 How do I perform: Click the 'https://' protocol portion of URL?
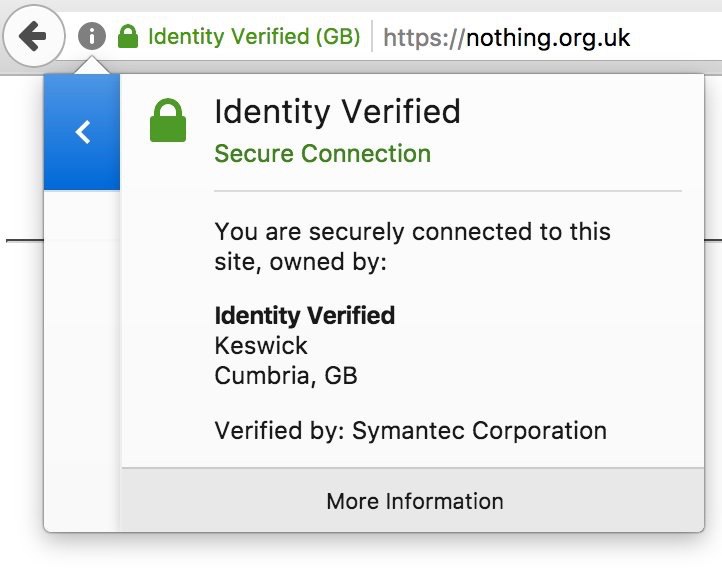click(424, 38)
